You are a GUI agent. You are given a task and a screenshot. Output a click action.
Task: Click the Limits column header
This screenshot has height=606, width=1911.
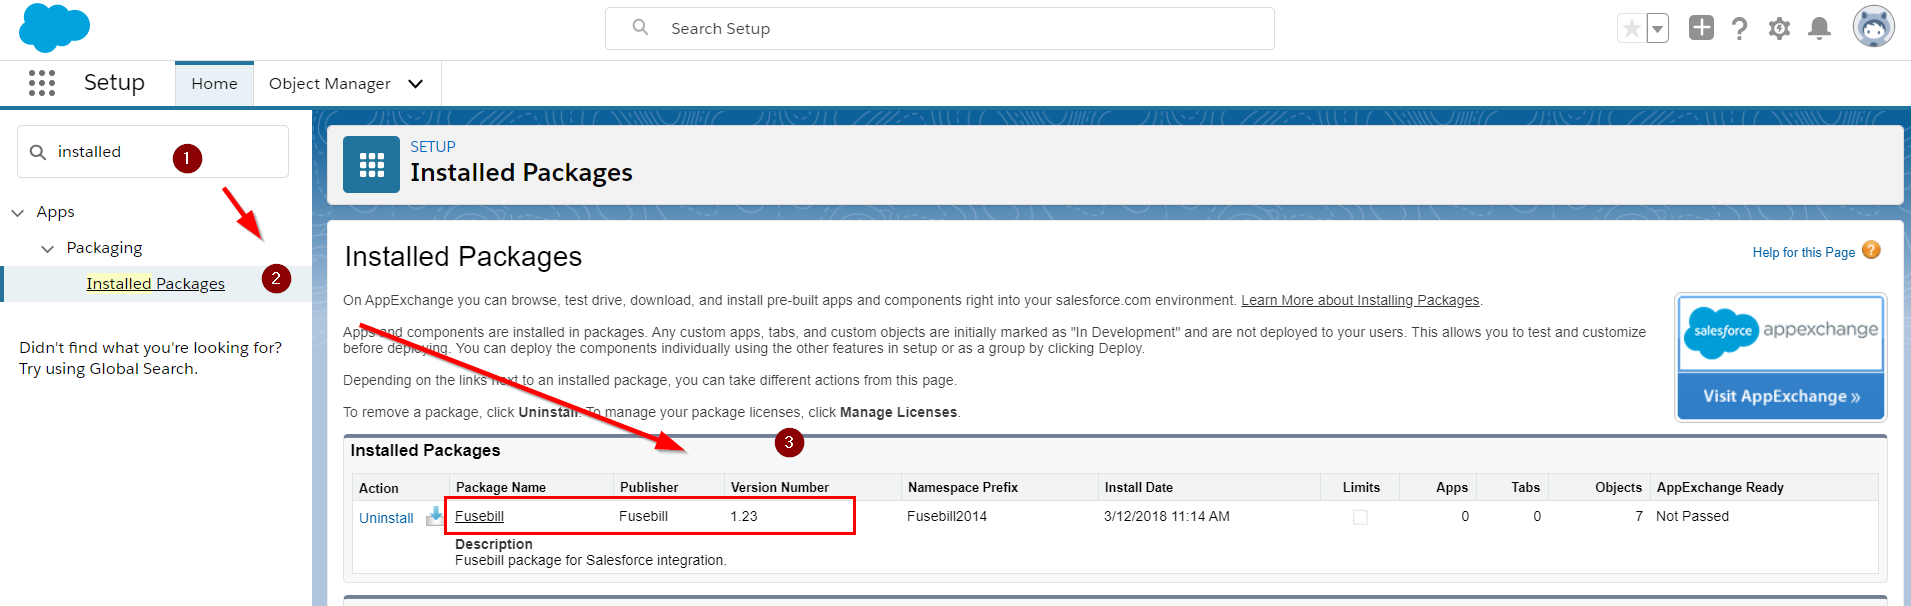click(1361, 487)
